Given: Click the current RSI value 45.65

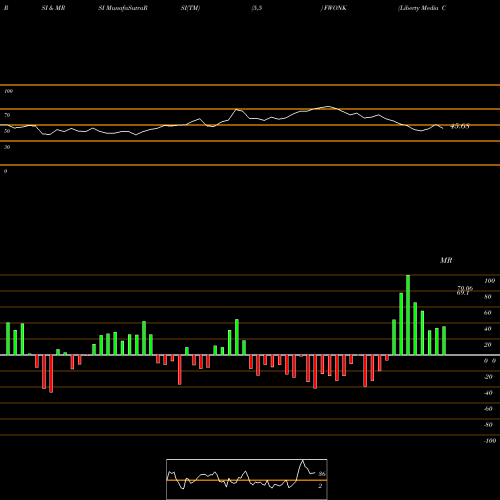Looking at the screenshot, I should tap(460, 126).
